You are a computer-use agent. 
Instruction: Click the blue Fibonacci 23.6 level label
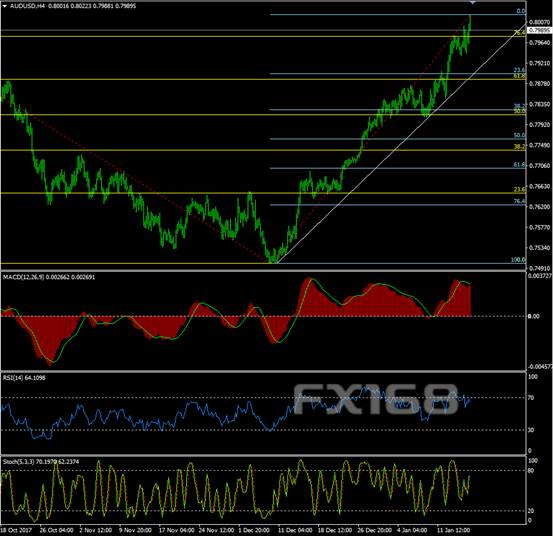click(519, 70)
